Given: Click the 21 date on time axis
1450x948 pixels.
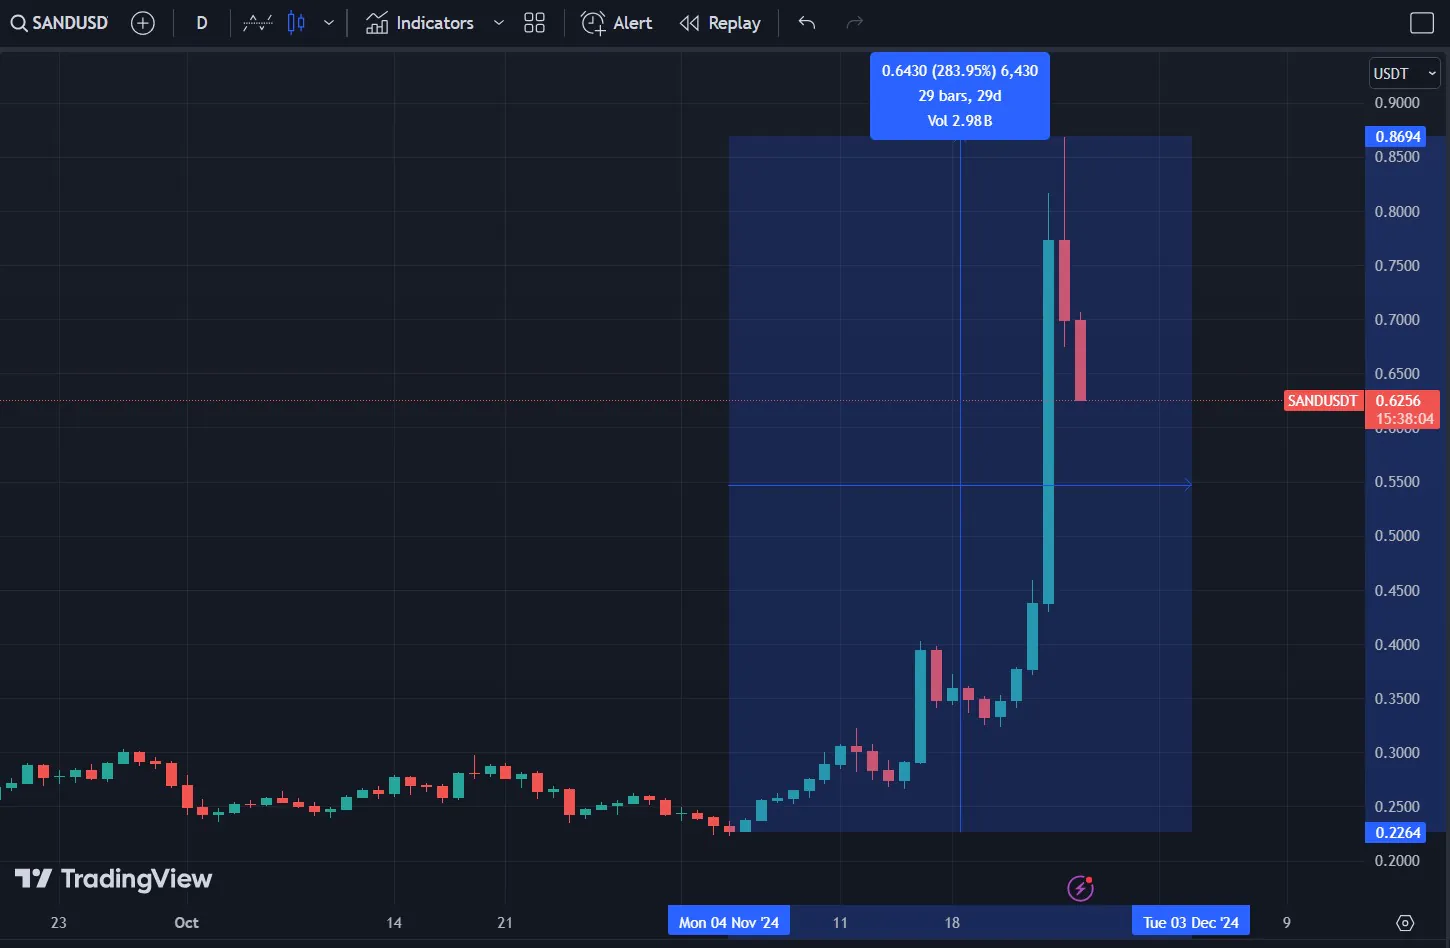Looking at the screenshot, I should (x=505, y=922).
